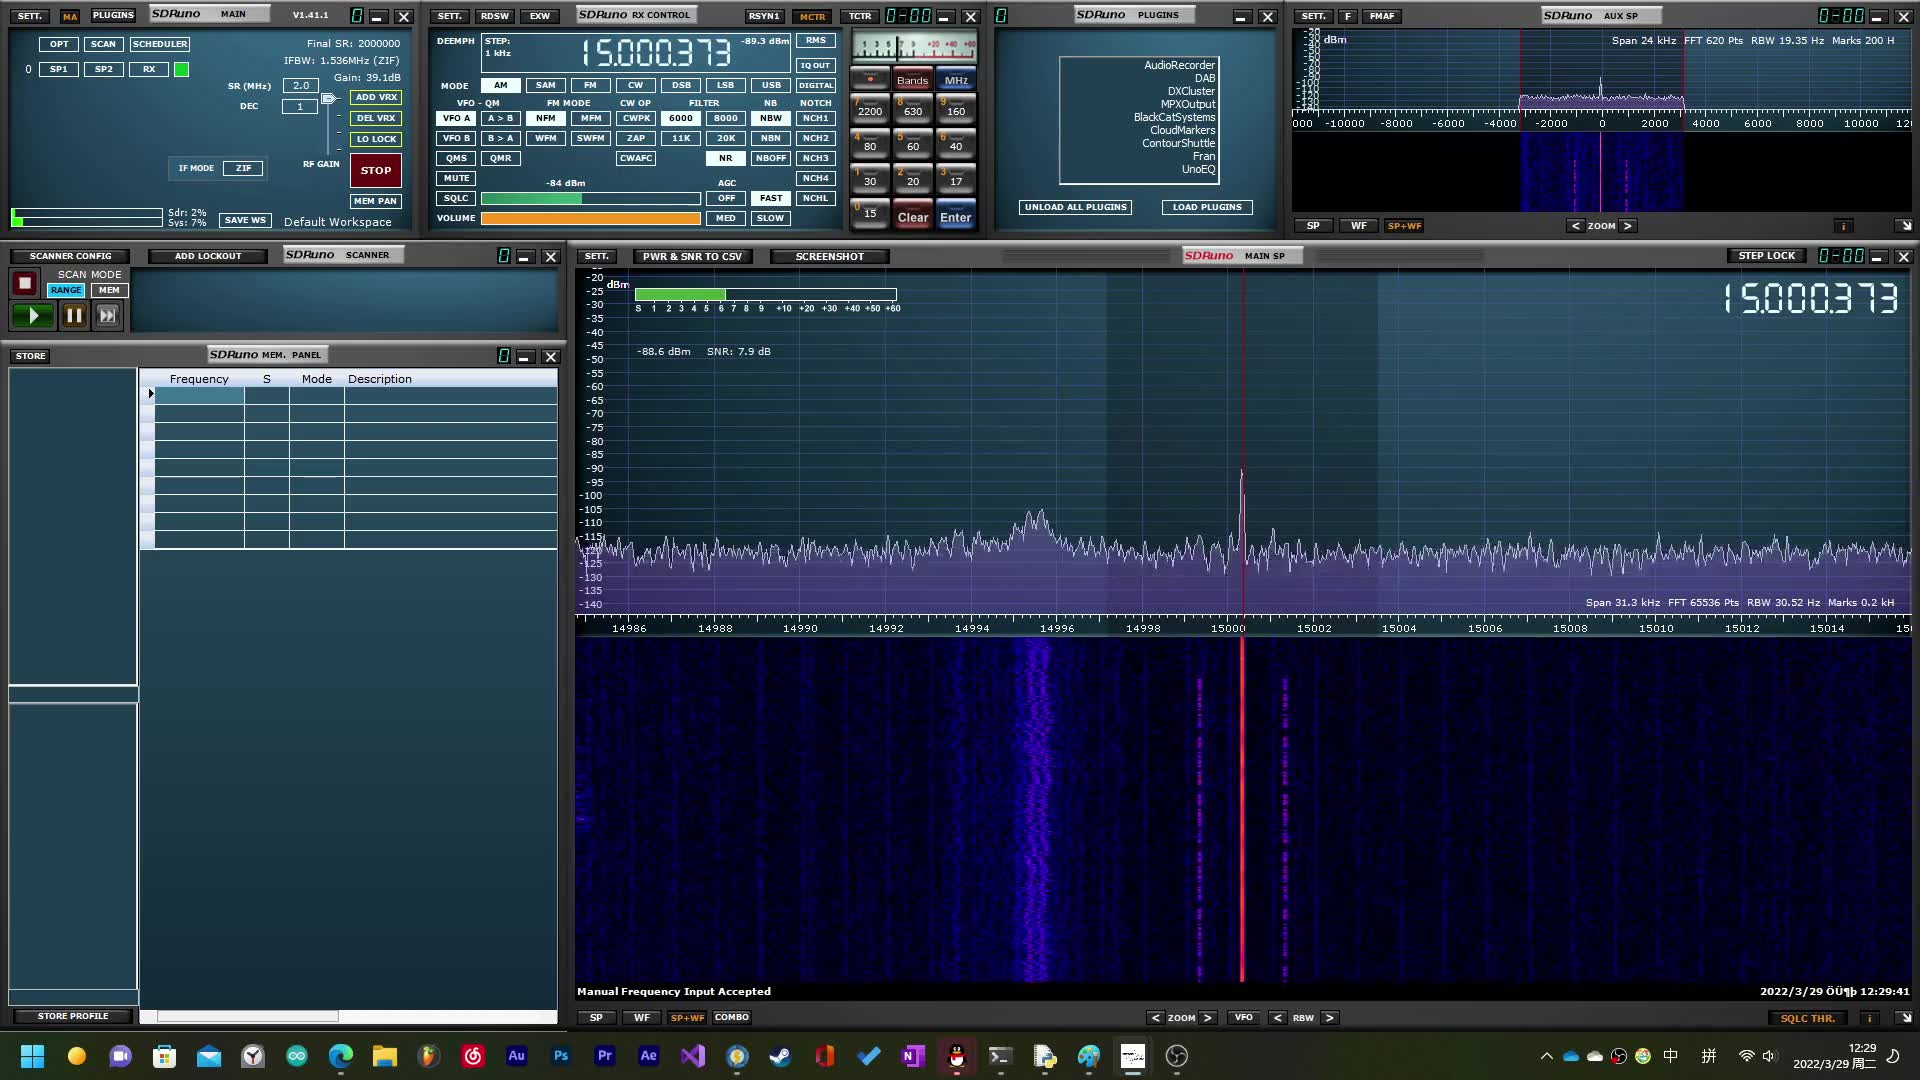Open the Microsoft Store from taskbar

(165, 1056)
